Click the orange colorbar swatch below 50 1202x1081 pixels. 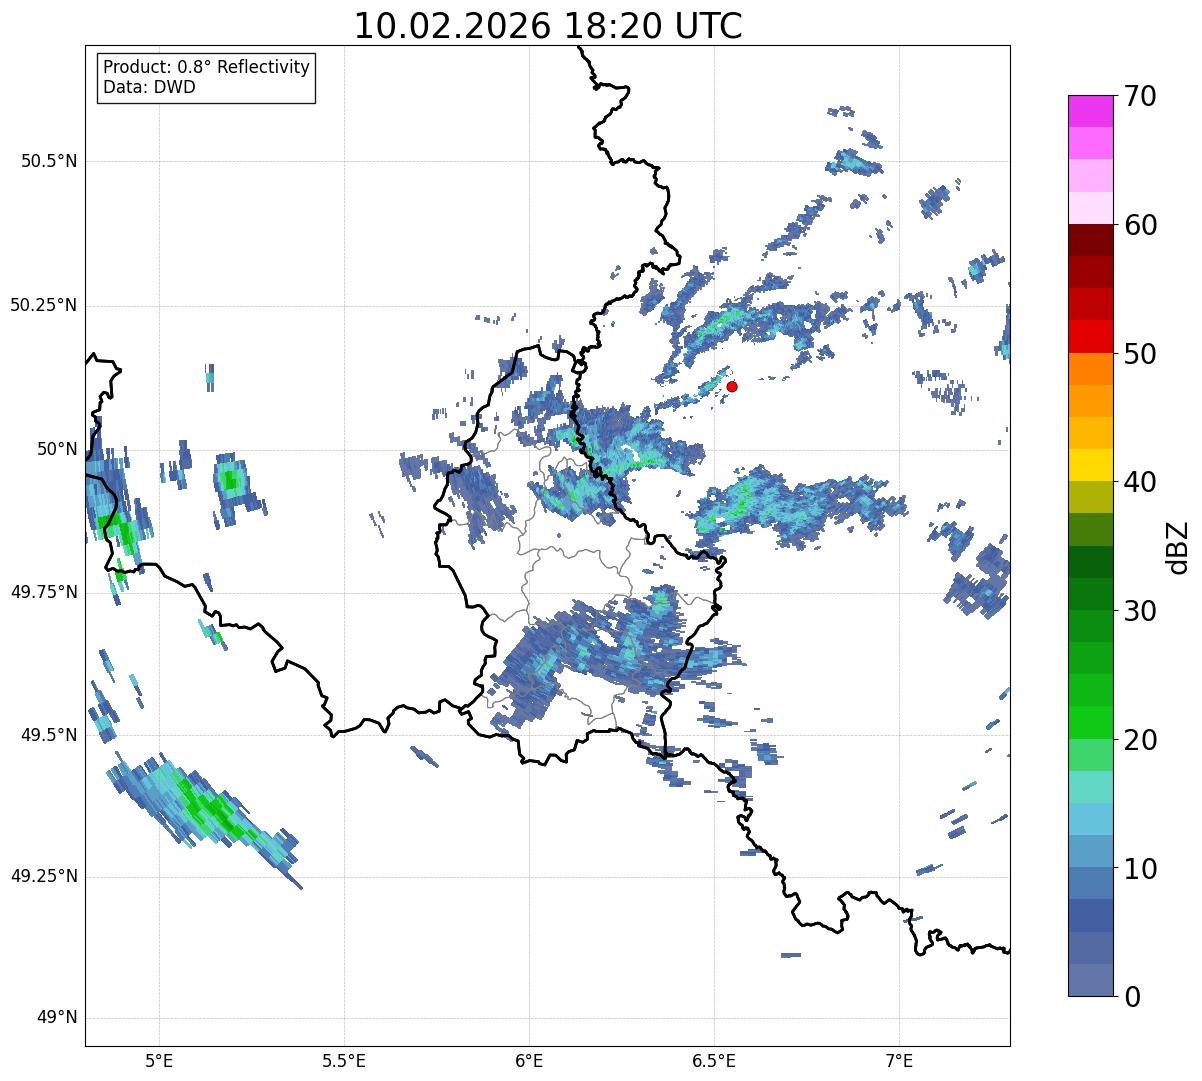(1090, 369)
